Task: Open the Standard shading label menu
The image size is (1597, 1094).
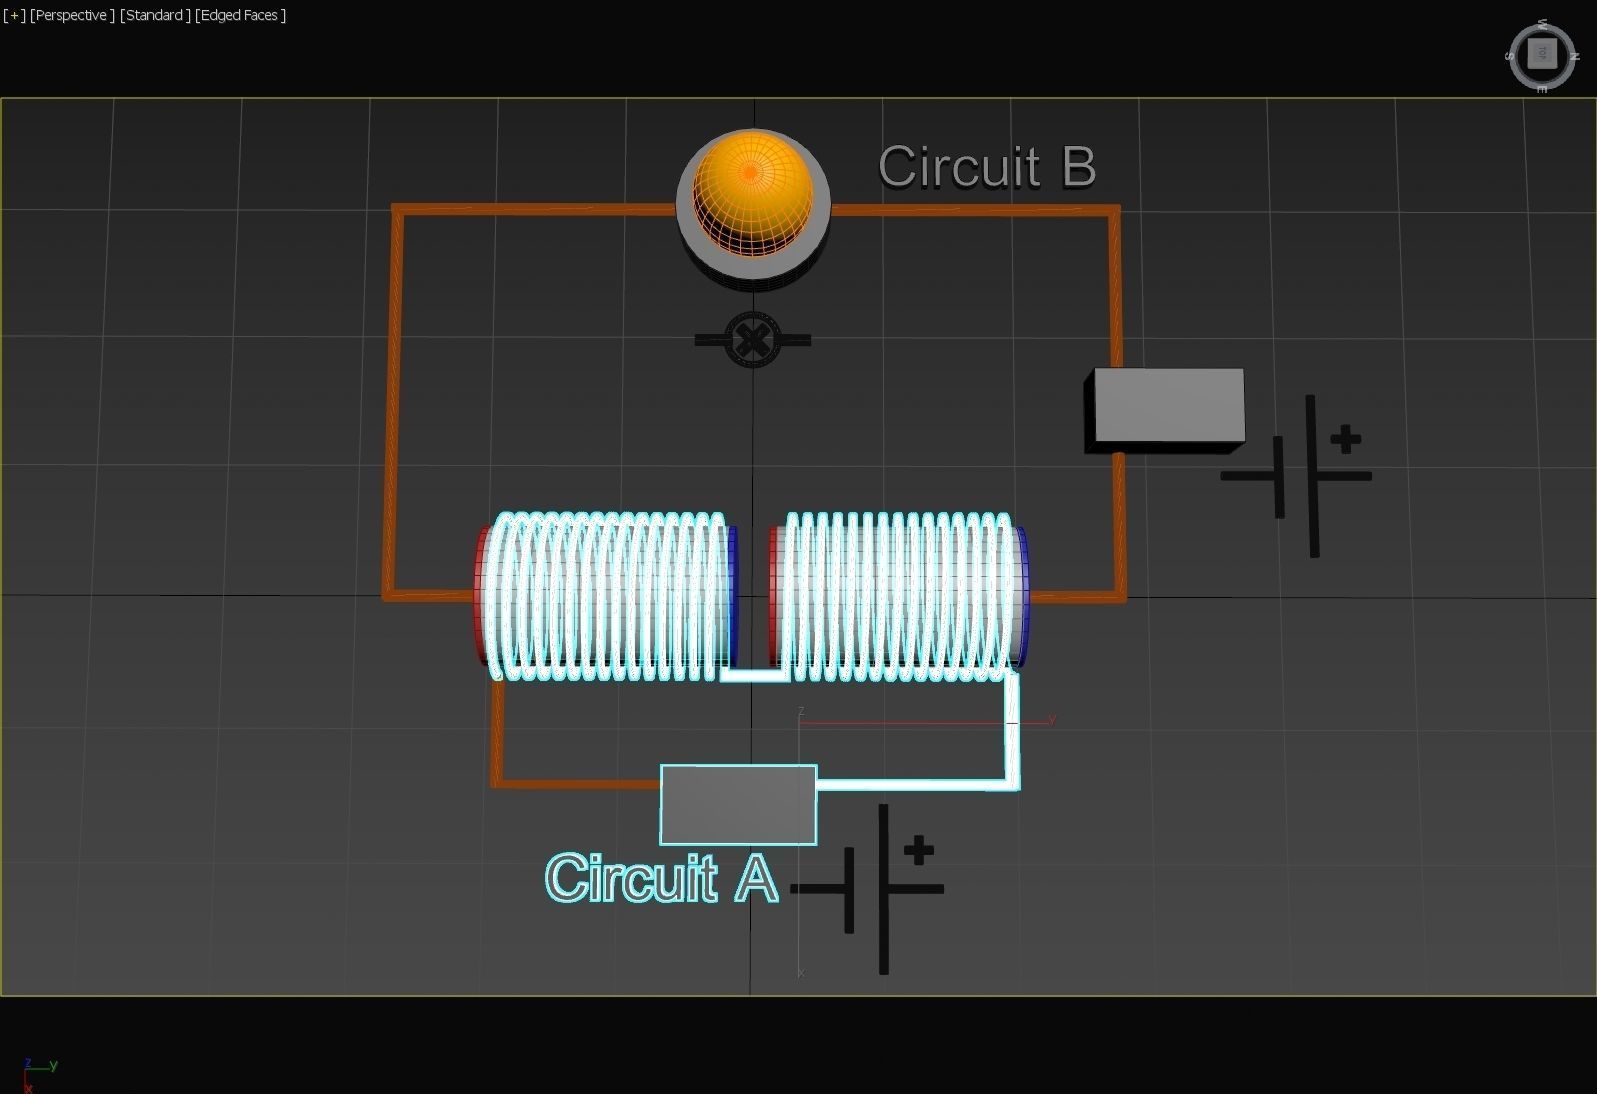Action: coord(155,15)
